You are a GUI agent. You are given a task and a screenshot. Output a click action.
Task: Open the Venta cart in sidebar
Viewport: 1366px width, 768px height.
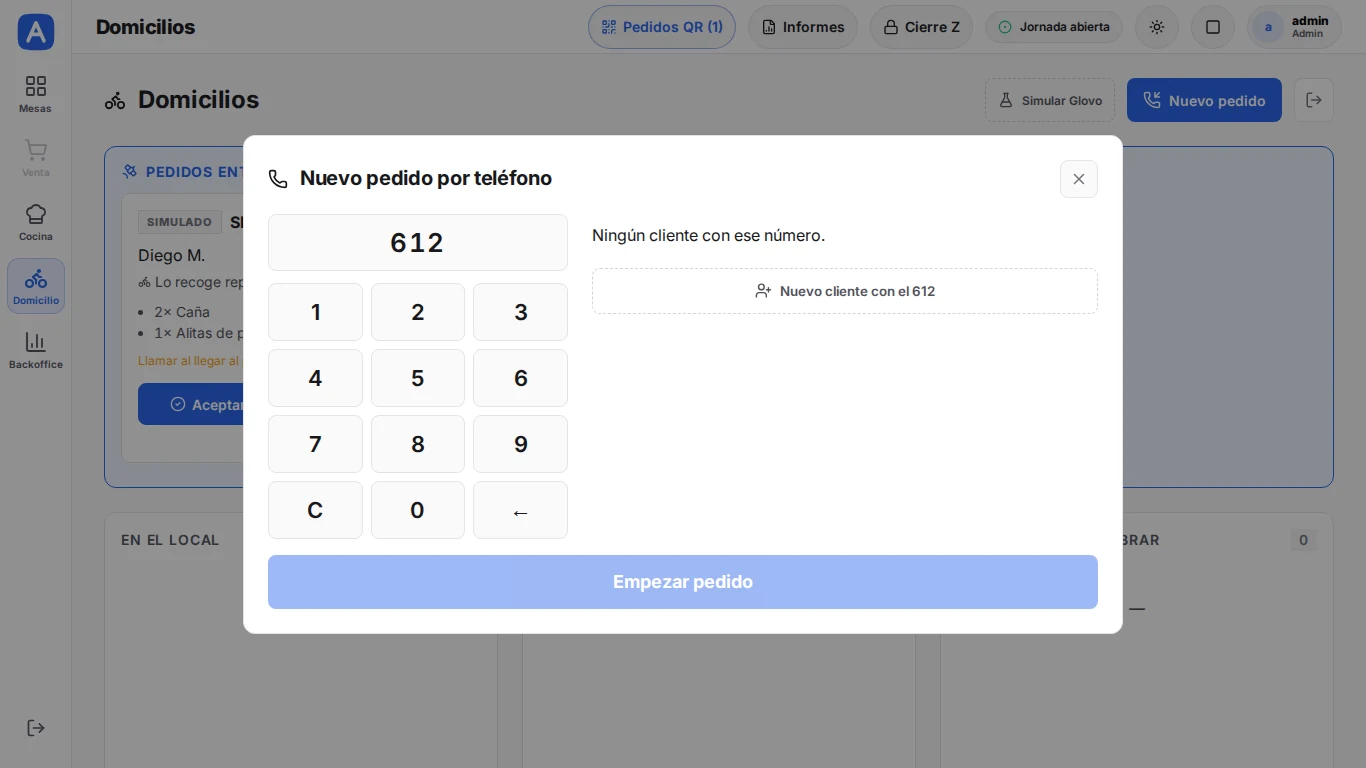pyautogui.click(x=35, y=158)
